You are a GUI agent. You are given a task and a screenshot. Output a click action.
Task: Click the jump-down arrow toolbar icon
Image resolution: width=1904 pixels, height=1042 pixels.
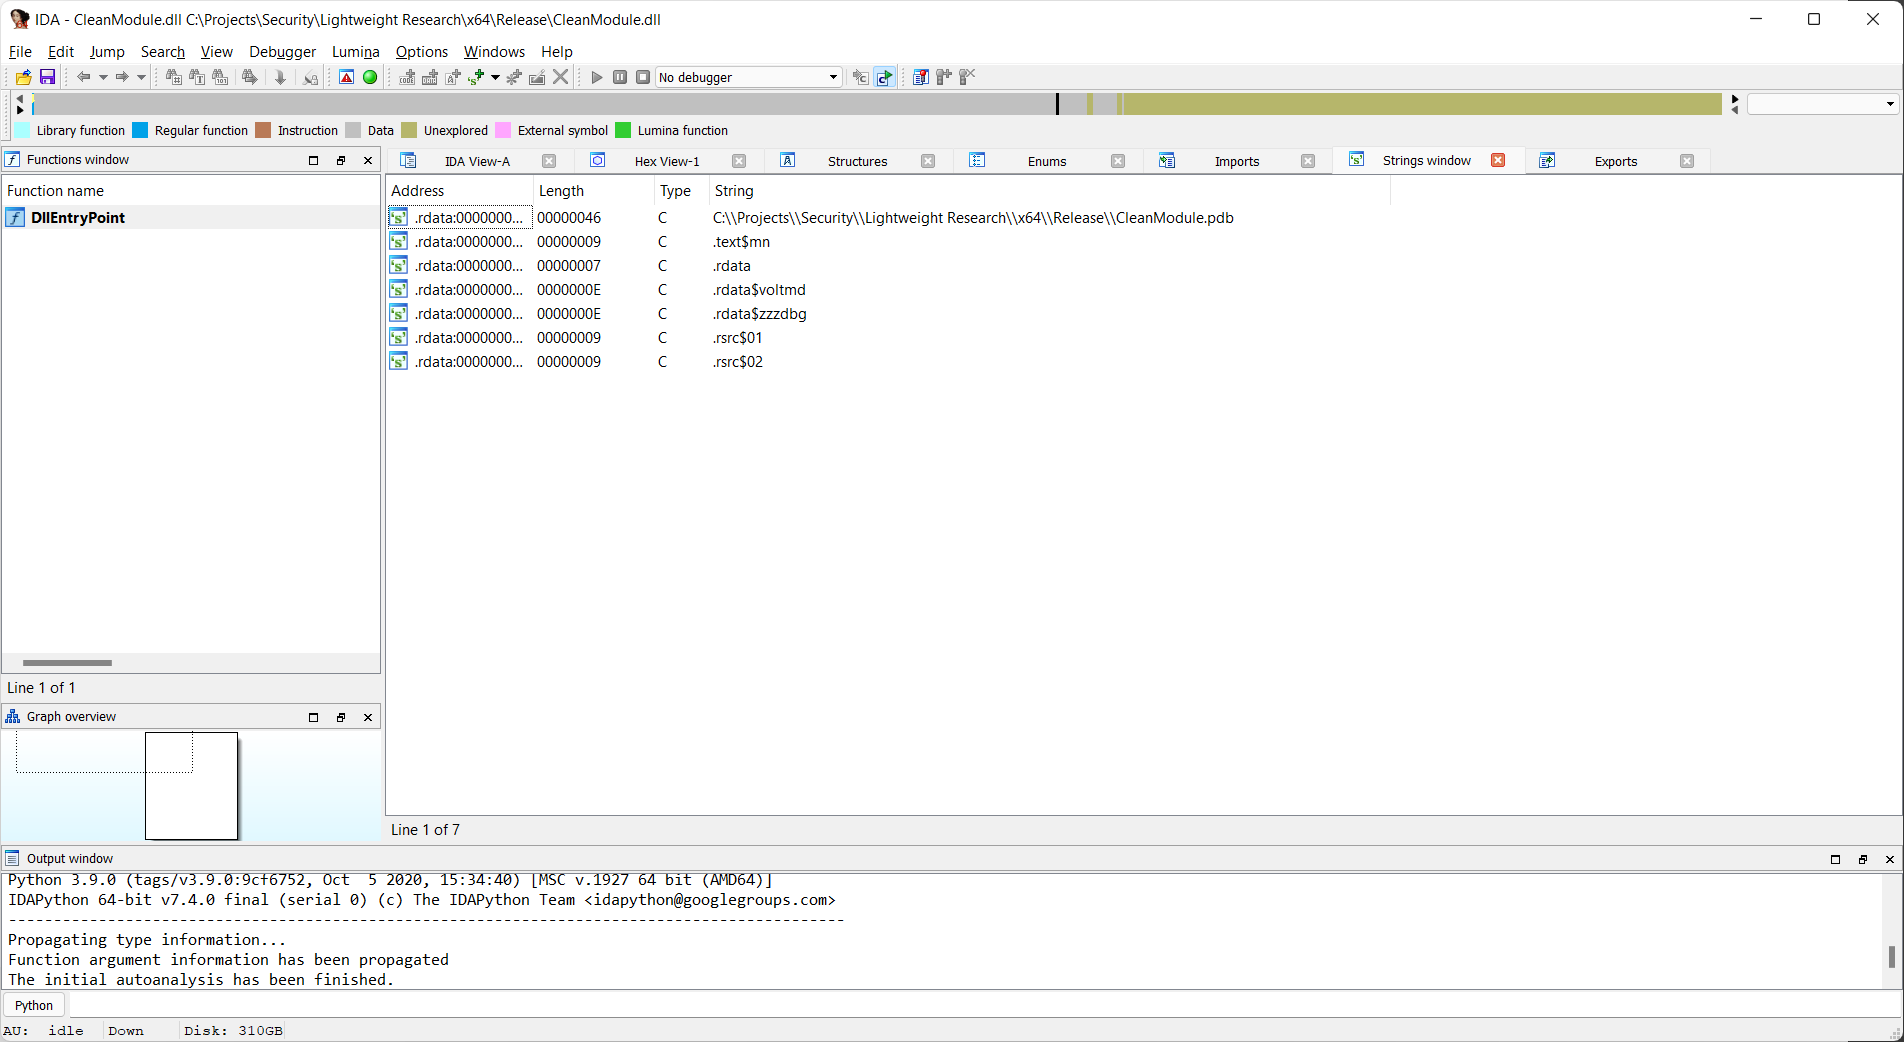tap(281, 77)
